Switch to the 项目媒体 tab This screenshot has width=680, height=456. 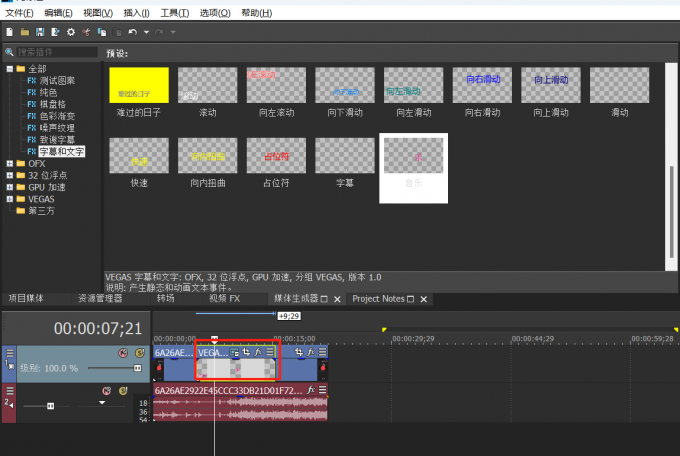[x=26, y=299]
